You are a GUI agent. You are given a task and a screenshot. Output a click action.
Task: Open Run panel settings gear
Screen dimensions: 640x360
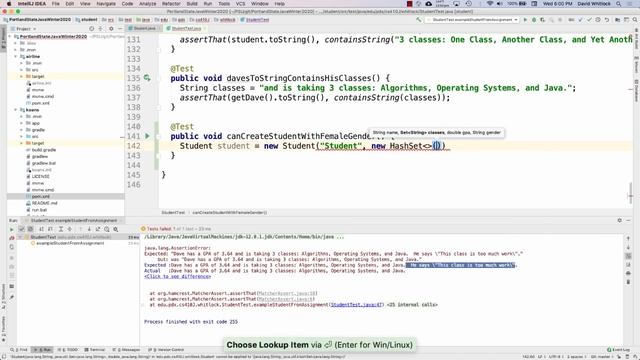(x=620, y=220)
